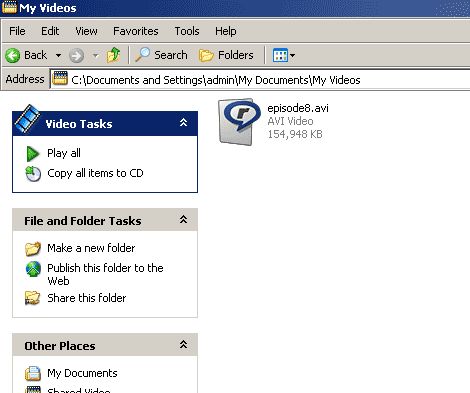The image size is (470, 393).
Task: Click the Search magnifier icon
Action: coord(142,55)
